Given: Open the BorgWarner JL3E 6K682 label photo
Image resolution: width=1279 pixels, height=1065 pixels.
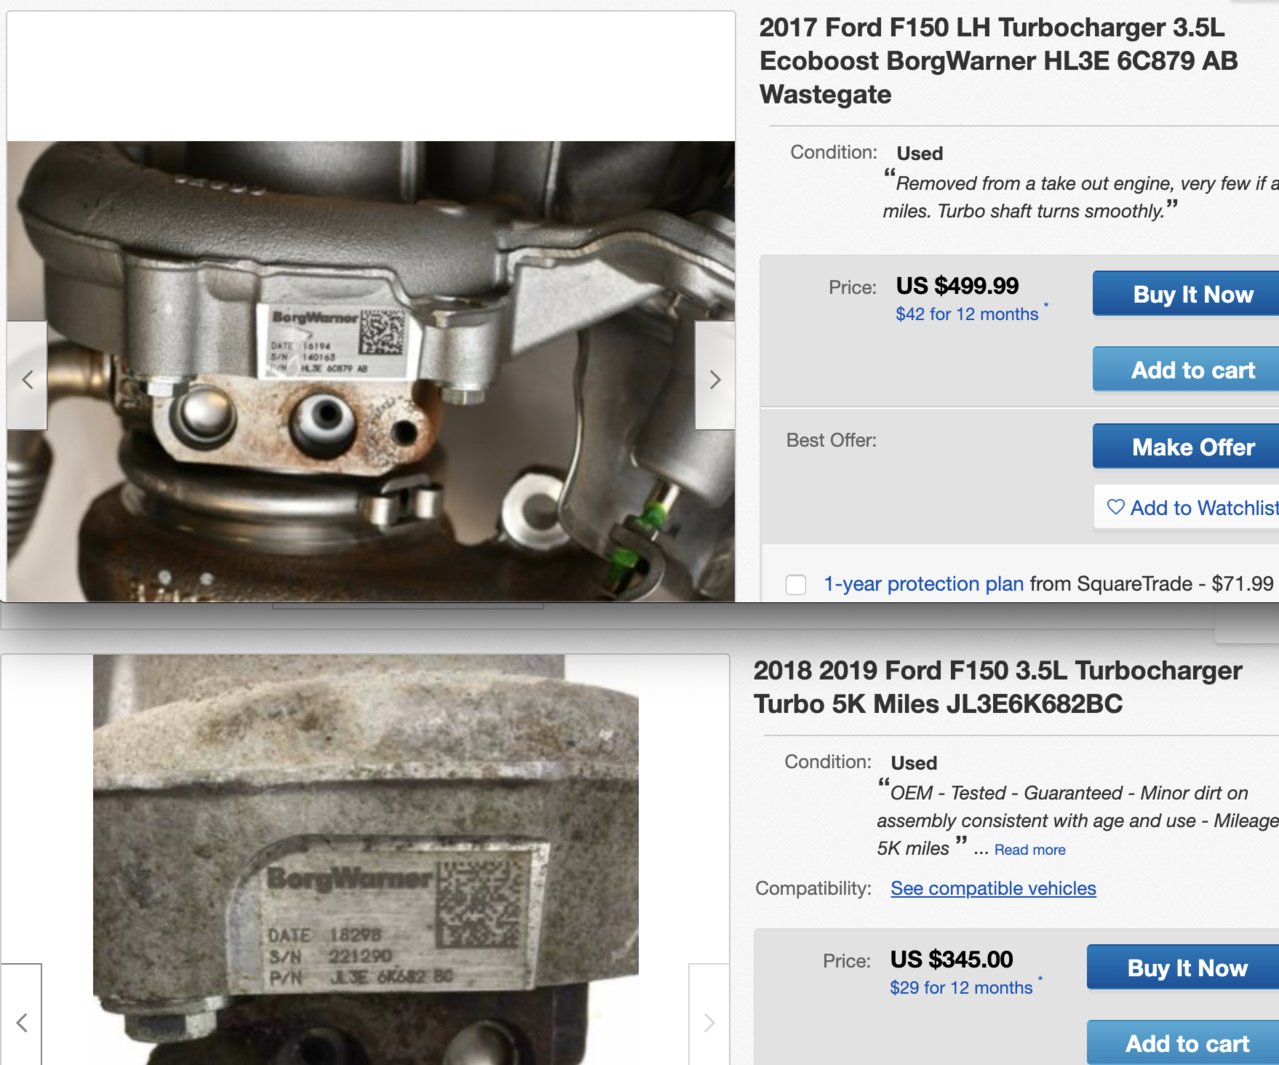Looking at the screenshot, I should [x=366, y=860].
